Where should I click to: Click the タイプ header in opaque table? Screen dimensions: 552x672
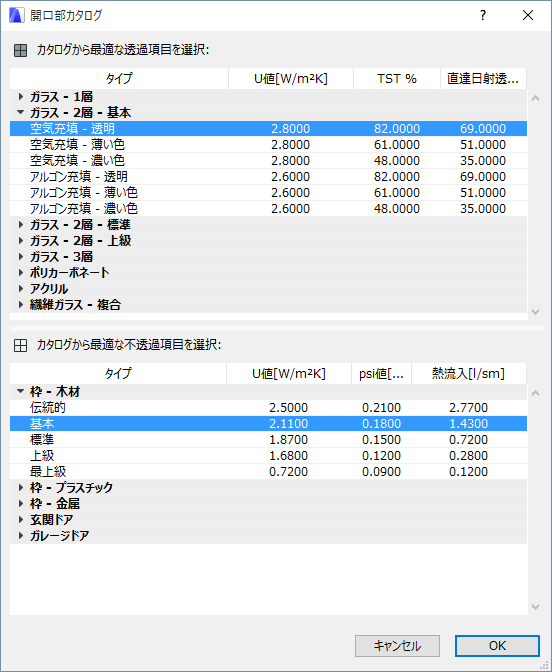118,374
